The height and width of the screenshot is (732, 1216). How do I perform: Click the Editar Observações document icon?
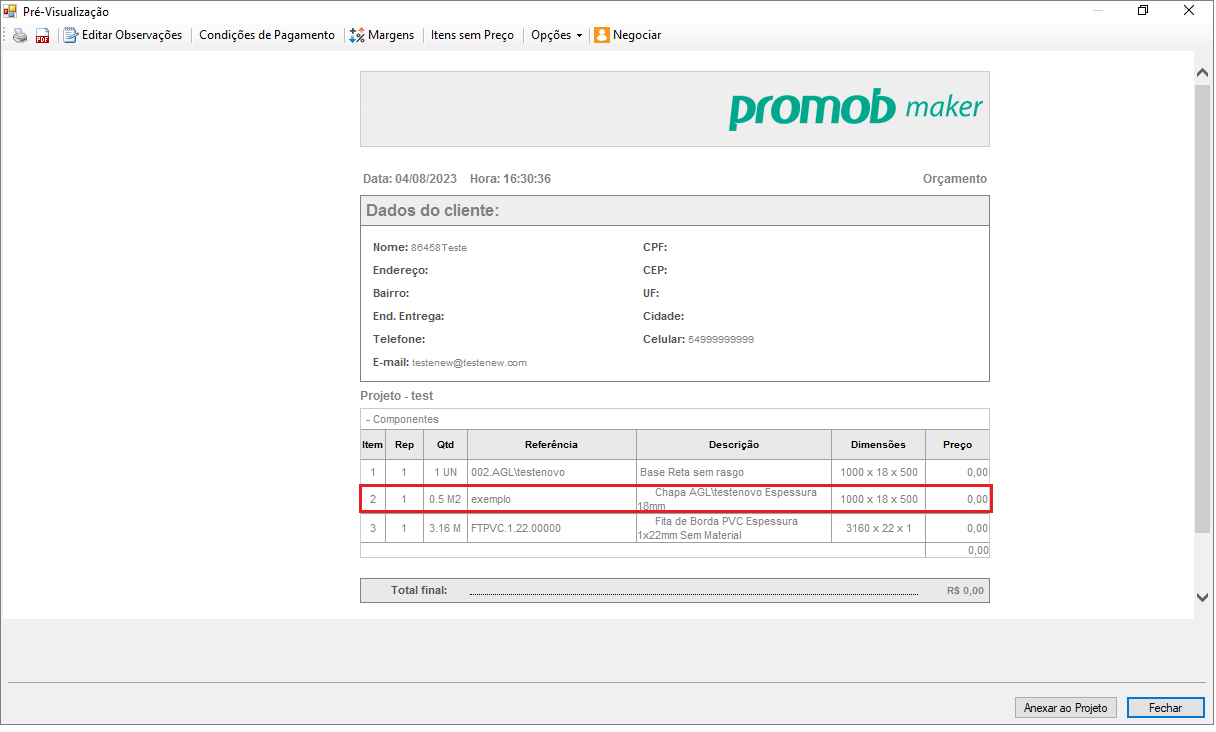[x=71, y=35]
